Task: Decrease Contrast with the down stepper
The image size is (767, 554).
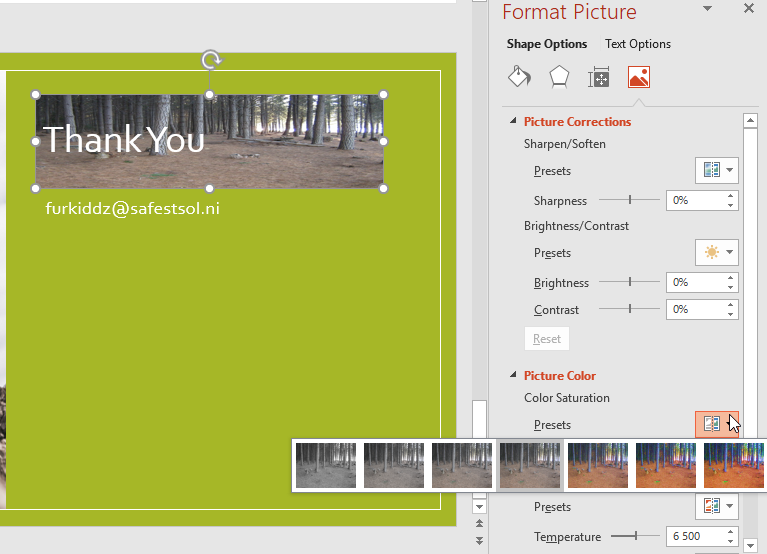Action: point(730,314)
